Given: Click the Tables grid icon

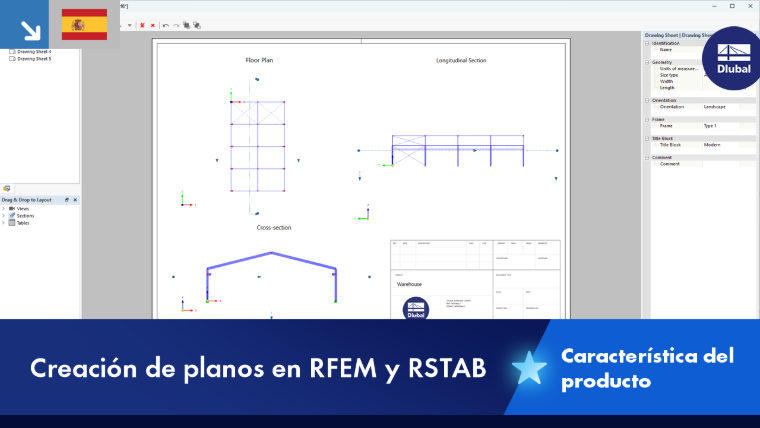Looking at the screenshot, I should coord(12,222).
